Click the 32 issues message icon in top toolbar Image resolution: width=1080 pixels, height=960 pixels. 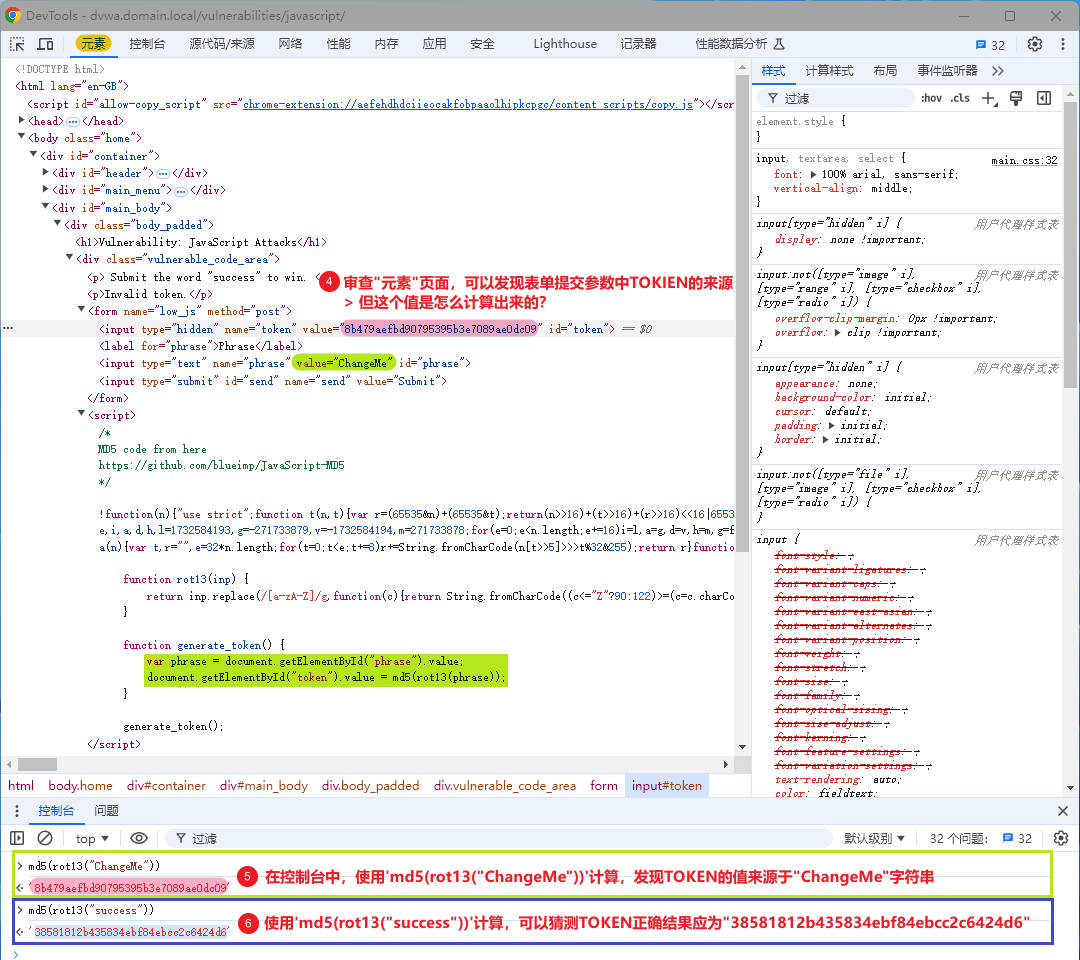(990, 45)
